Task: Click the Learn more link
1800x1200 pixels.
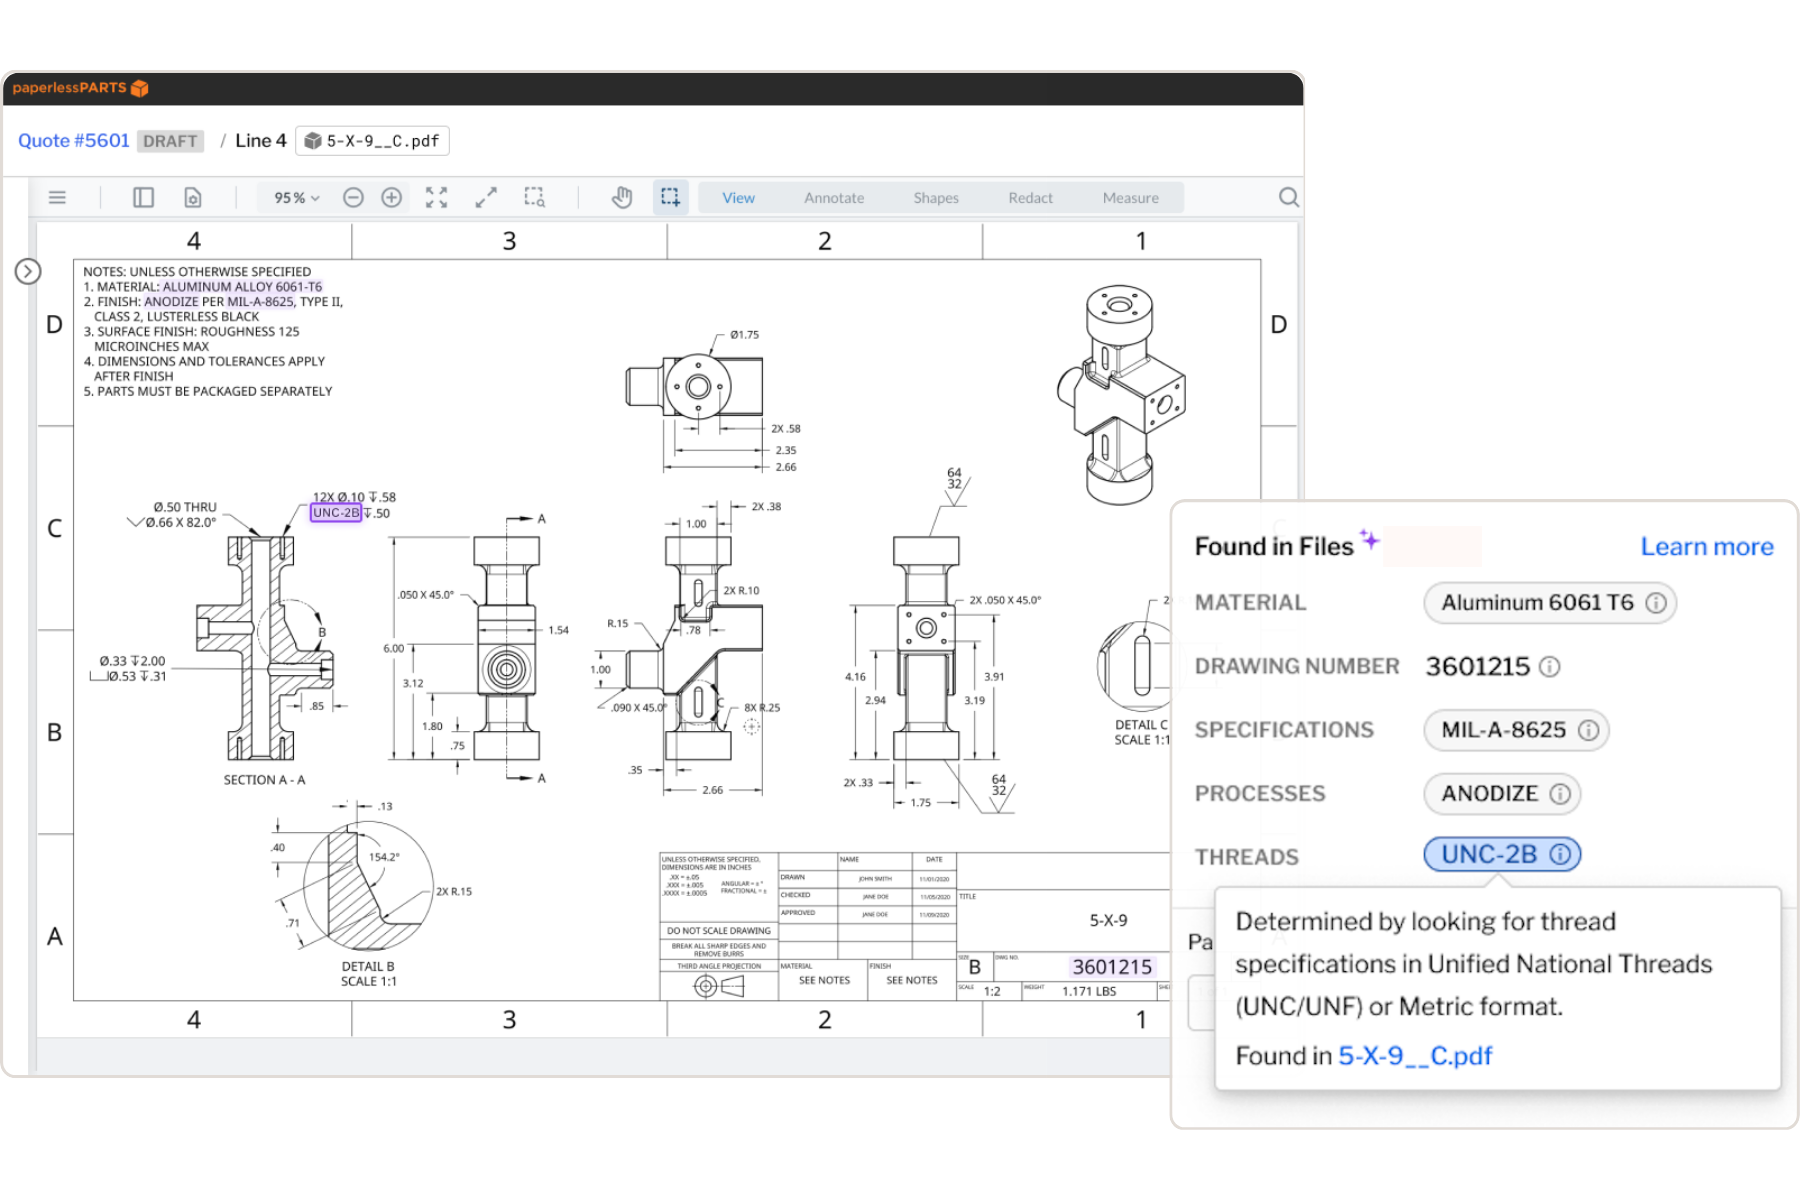Action: [1707, 547]
